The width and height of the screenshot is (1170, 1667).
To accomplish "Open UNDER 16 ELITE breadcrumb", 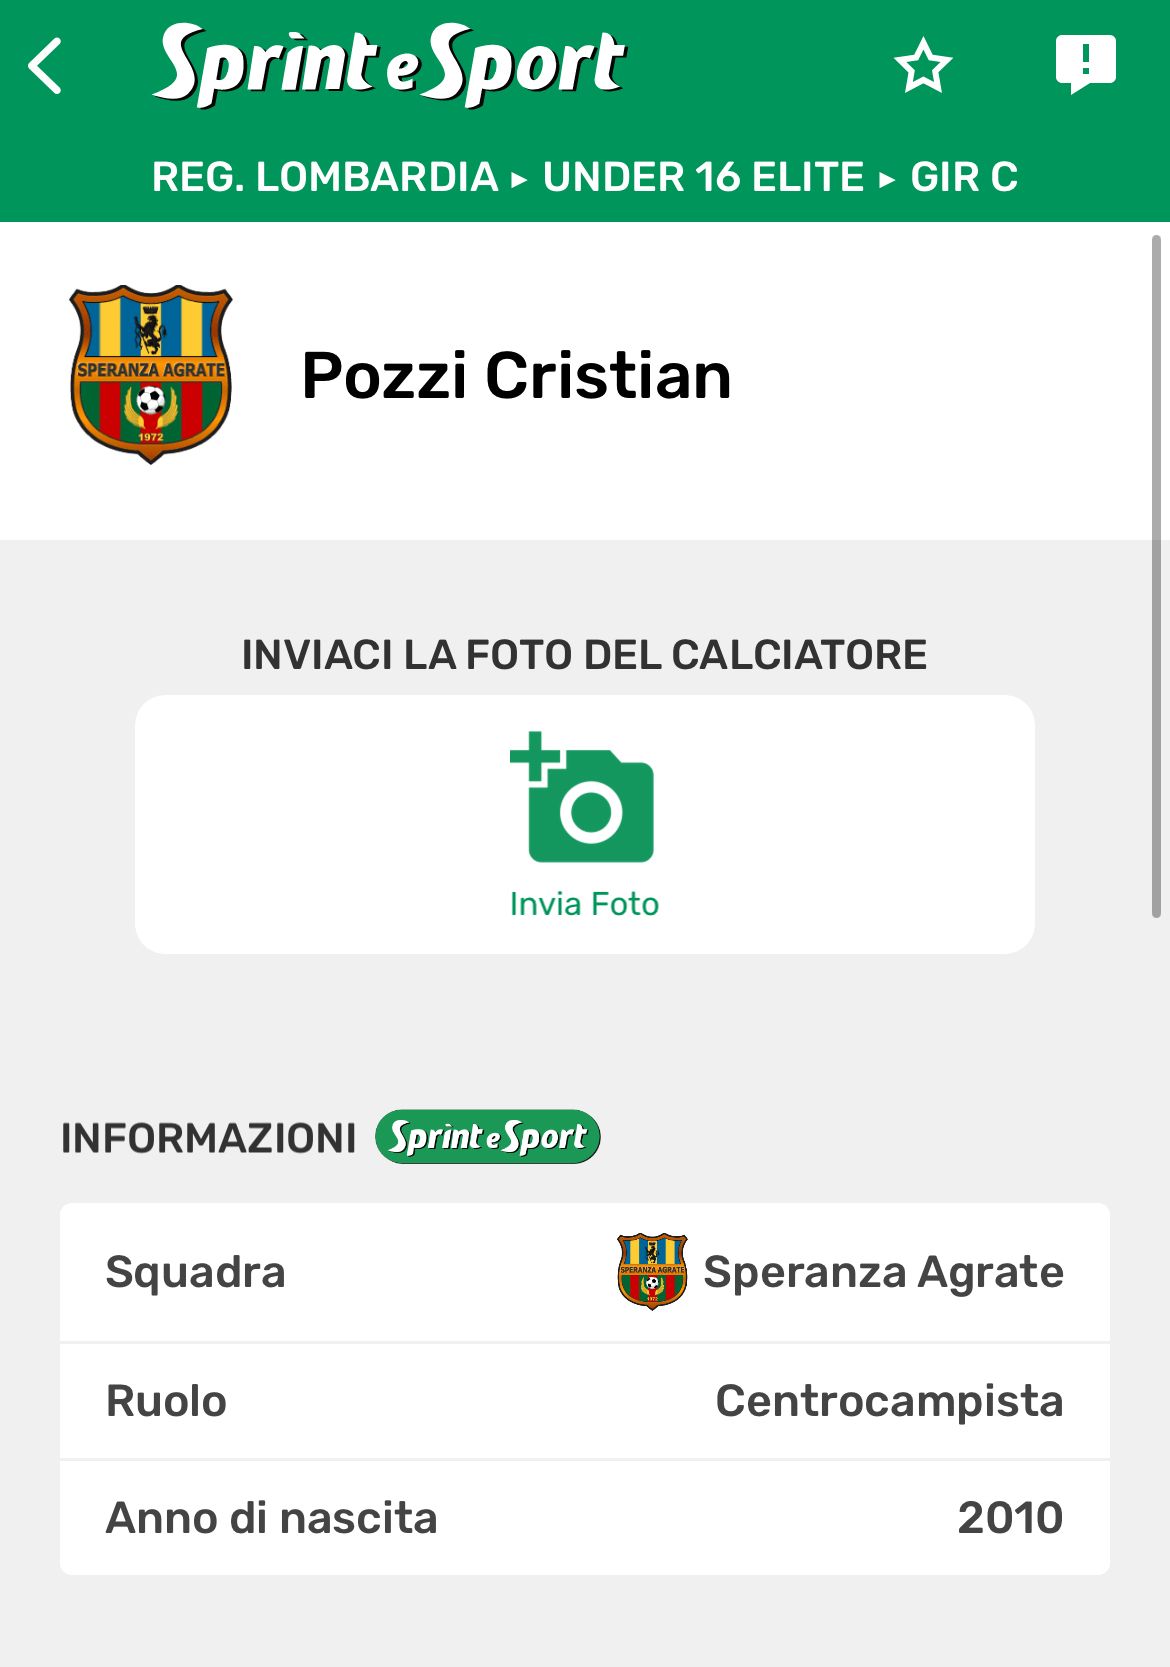I will (x=703, y=177).
